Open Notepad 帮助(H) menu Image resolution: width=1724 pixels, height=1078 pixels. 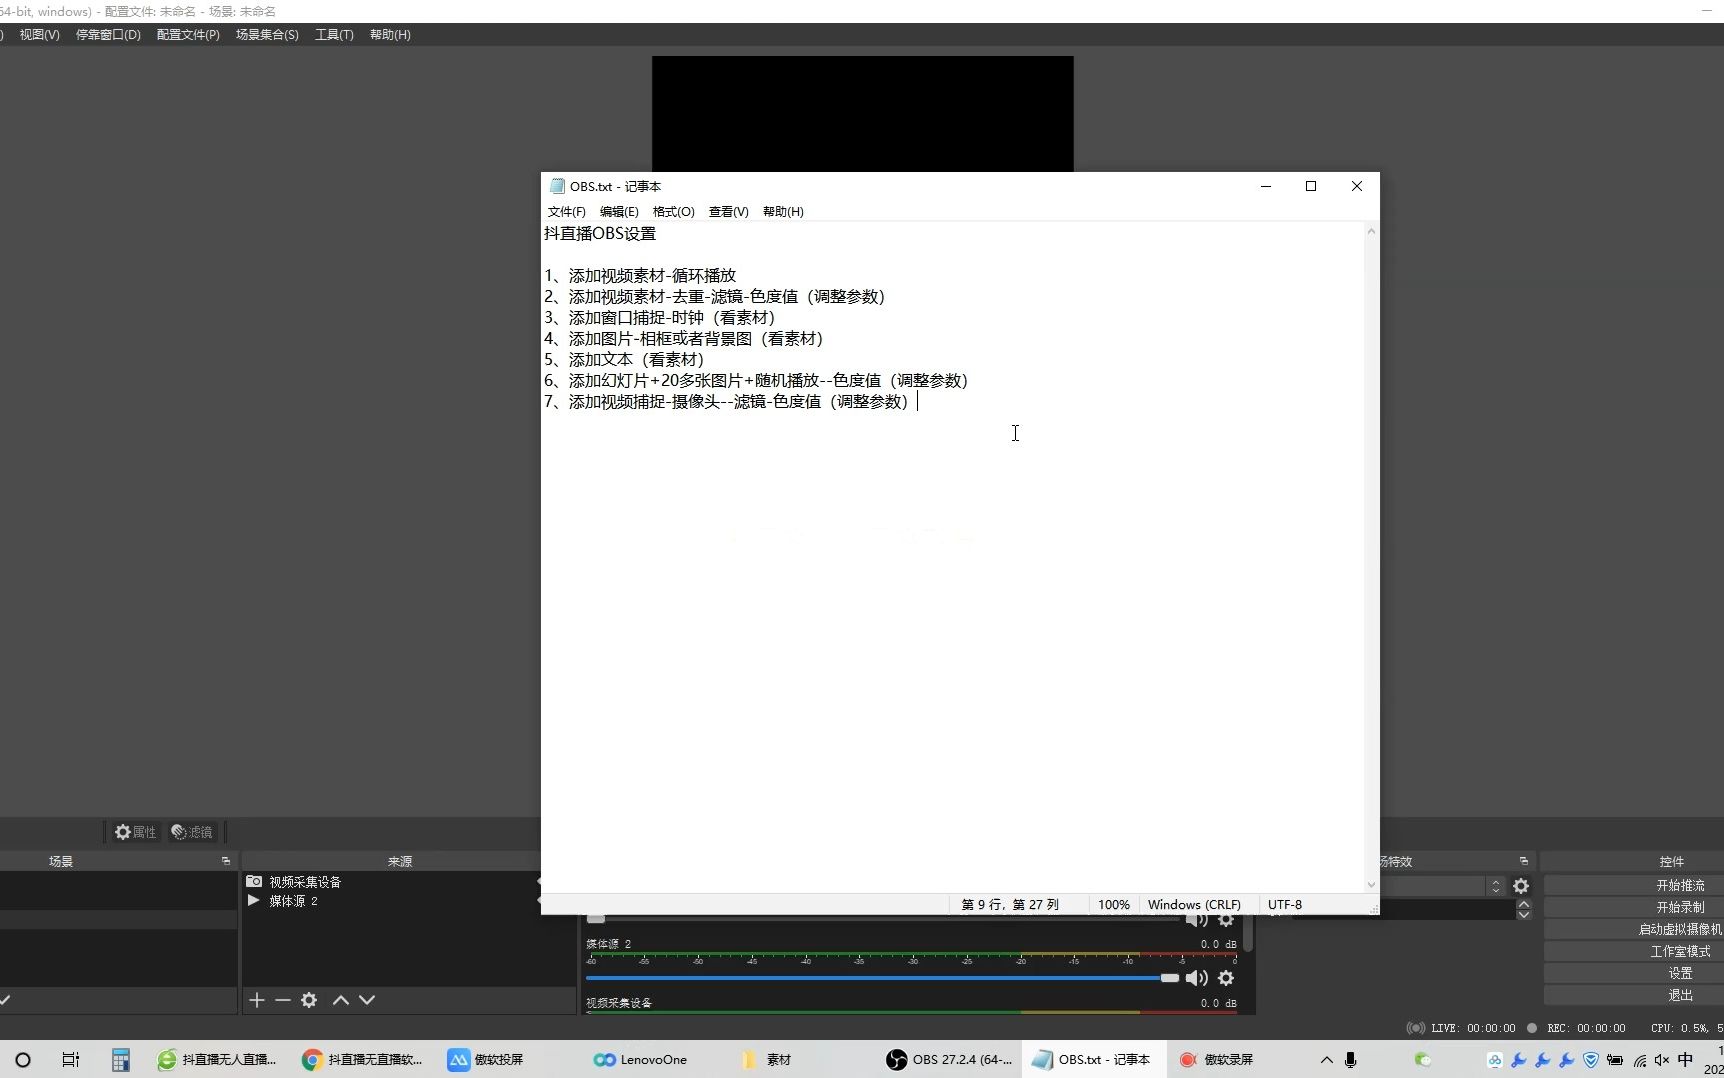click(783, 212)
